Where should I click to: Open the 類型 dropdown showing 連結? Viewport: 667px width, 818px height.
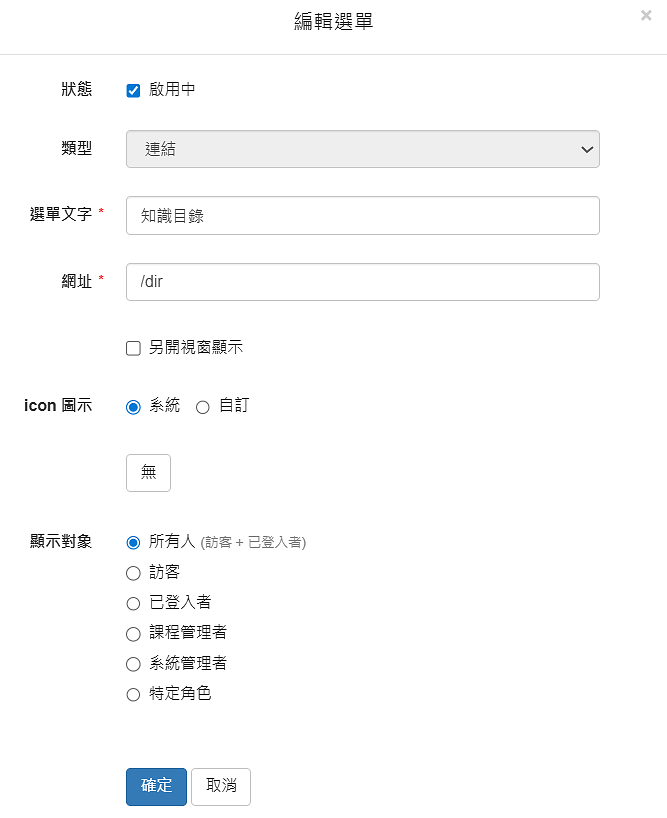pos(362,149)
